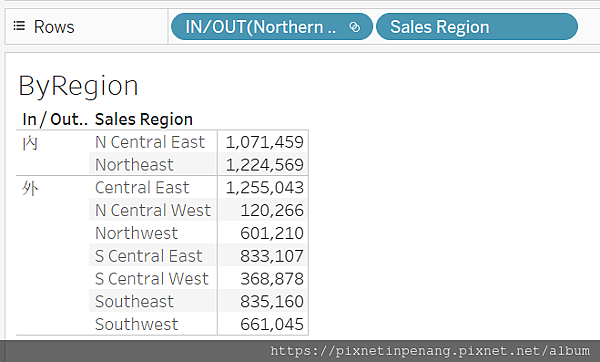This screenshot has height=362, width=600.
Task: Click the 120,266 value cell
Action: (x=263, y=210)
